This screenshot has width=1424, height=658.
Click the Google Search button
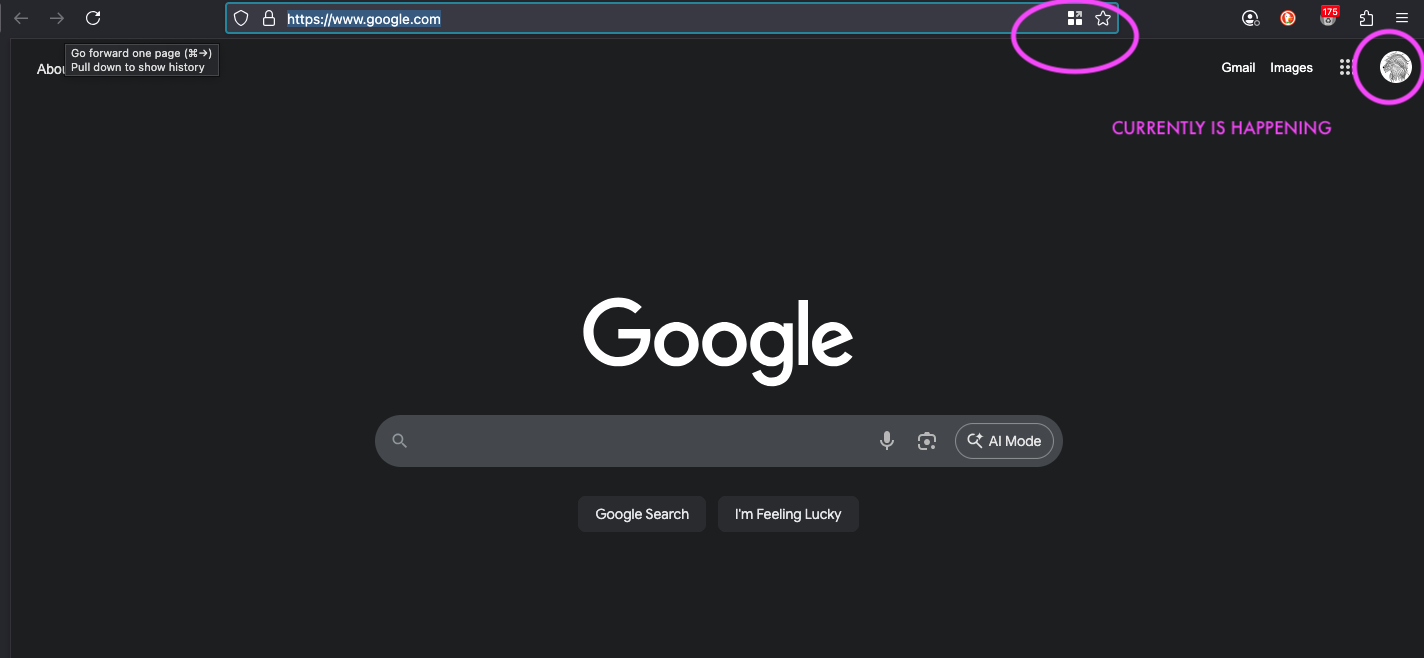[x=642, y=514]
